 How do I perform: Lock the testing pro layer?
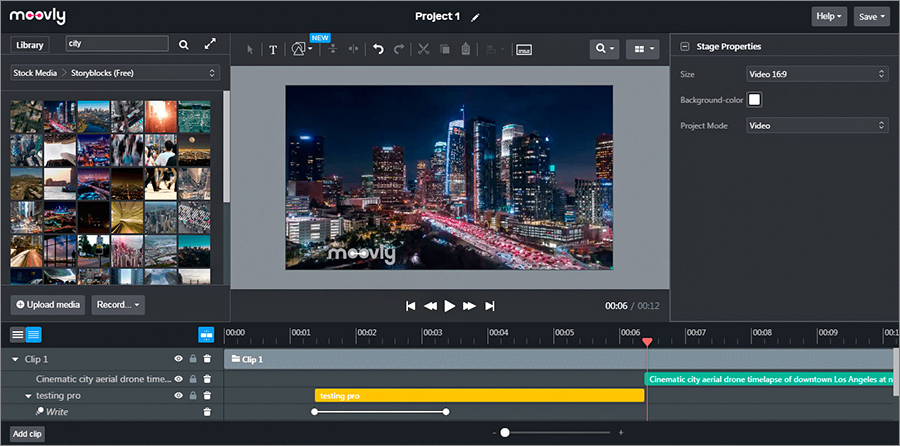point(193,395)
